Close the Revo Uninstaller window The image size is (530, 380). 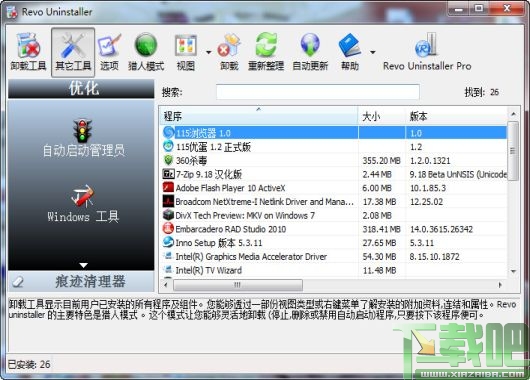(x=506, y=8)
